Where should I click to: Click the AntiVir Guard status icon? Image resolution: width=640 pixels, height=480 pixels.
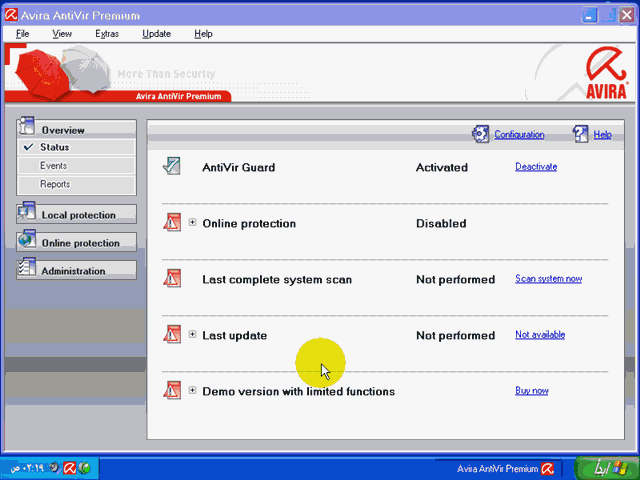pos(171,167)
